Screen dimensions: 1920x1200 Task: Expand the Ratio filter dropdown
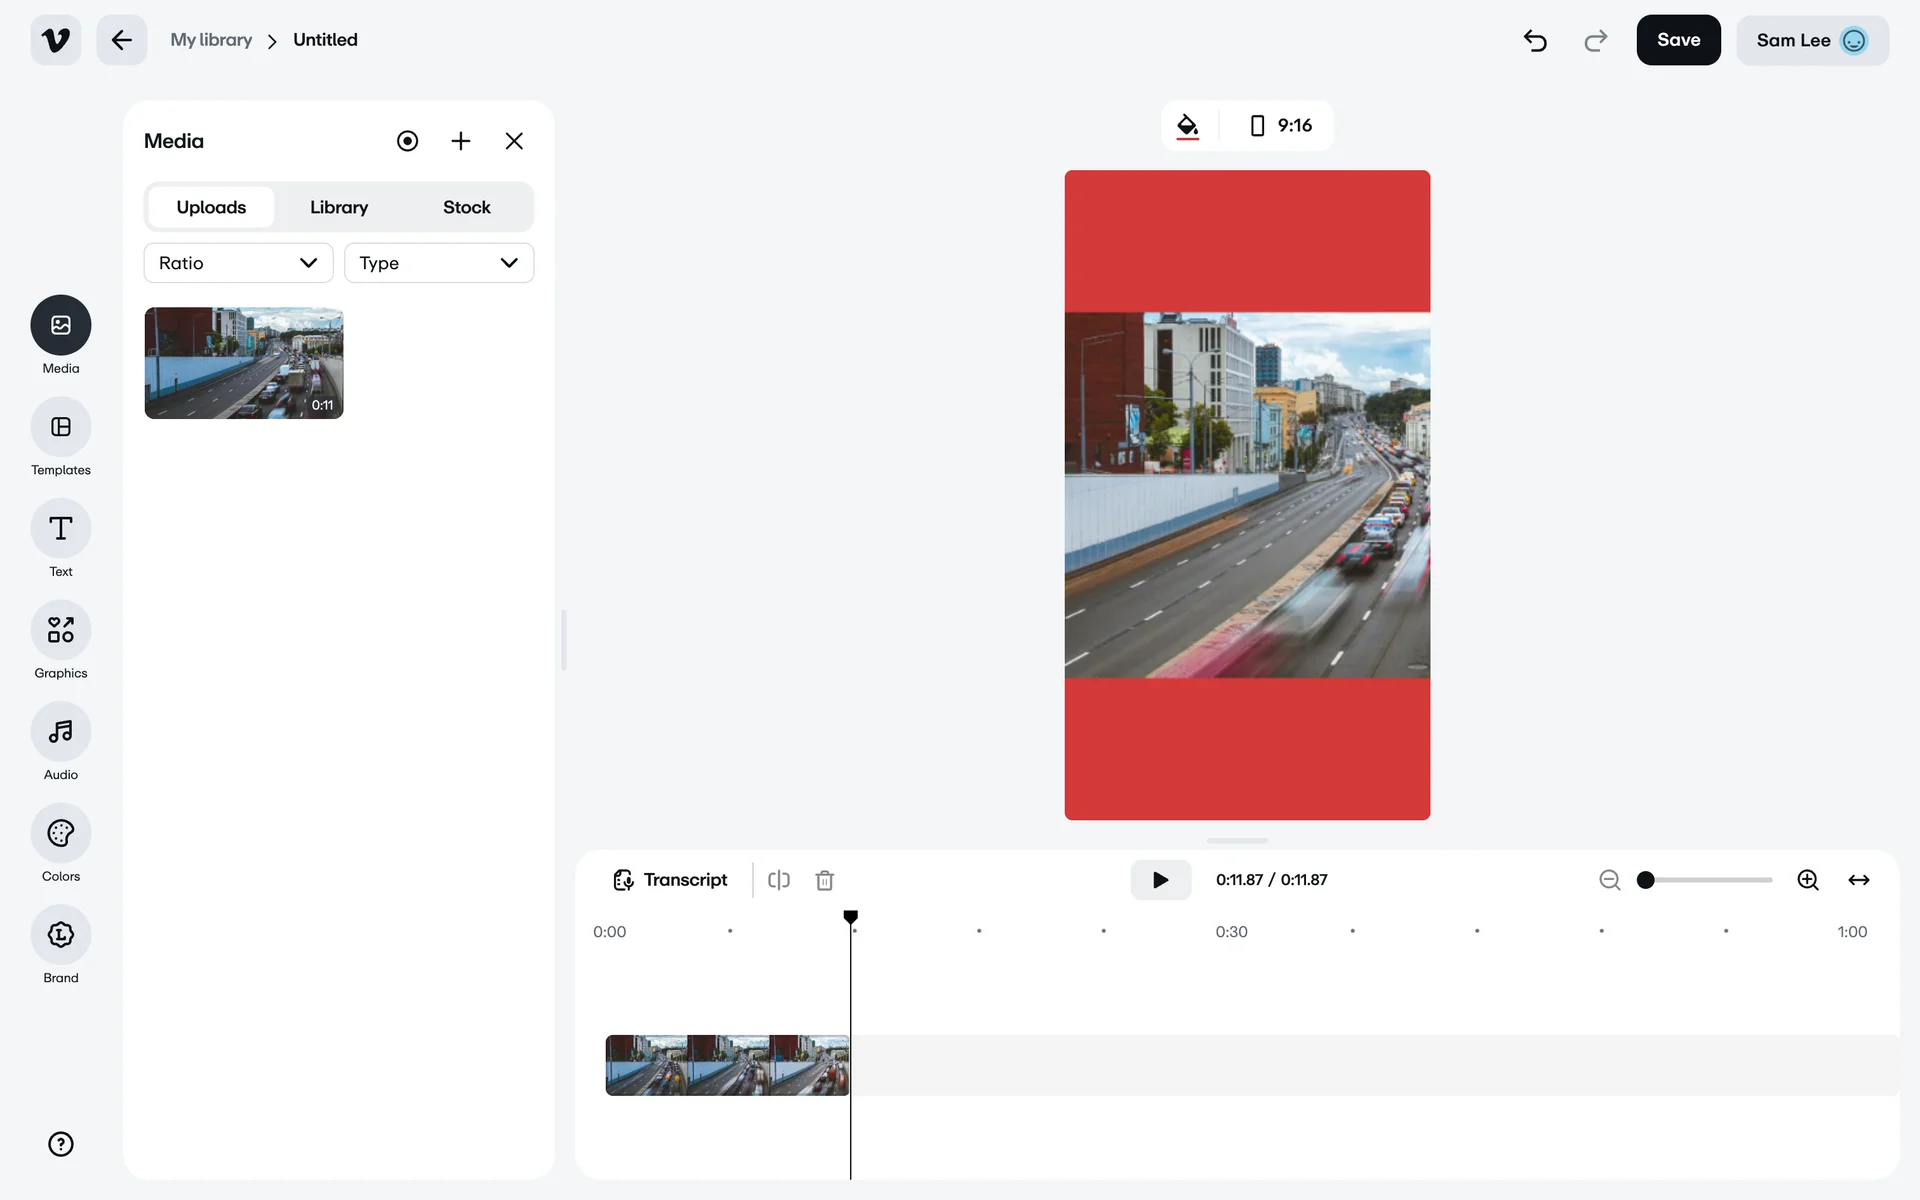238,263
